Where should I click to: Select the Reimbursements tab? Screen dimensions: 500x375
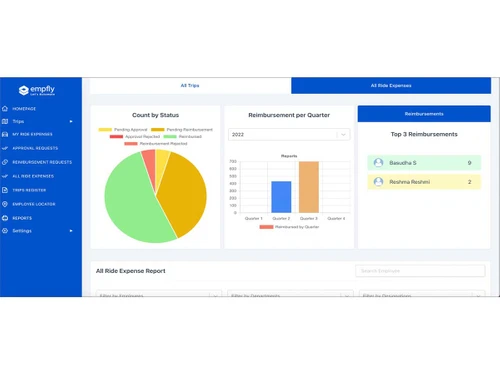(424, 114)
